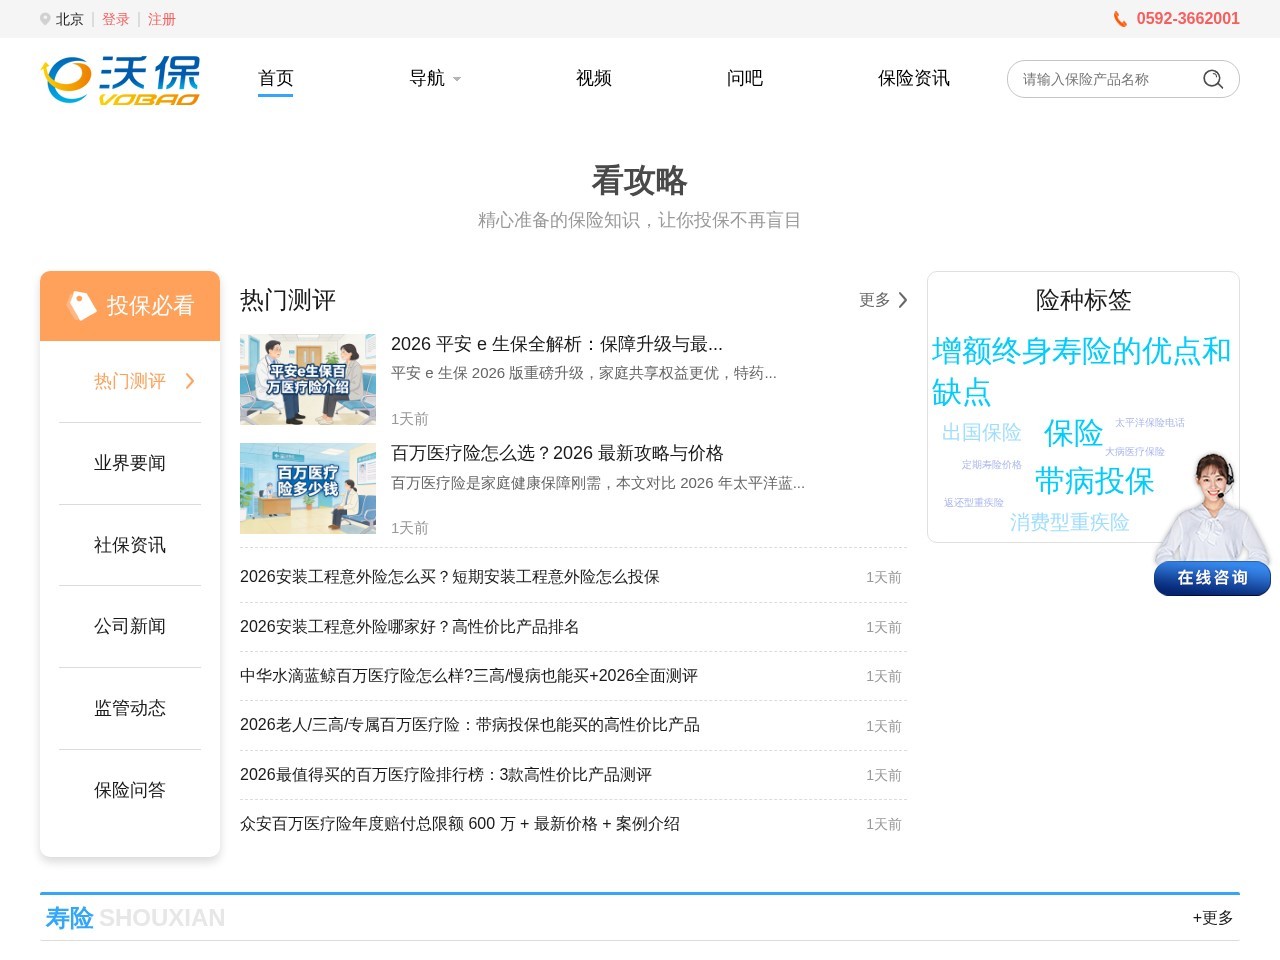Click the large 保险 tag in 险种标签

coord(1073,433)
